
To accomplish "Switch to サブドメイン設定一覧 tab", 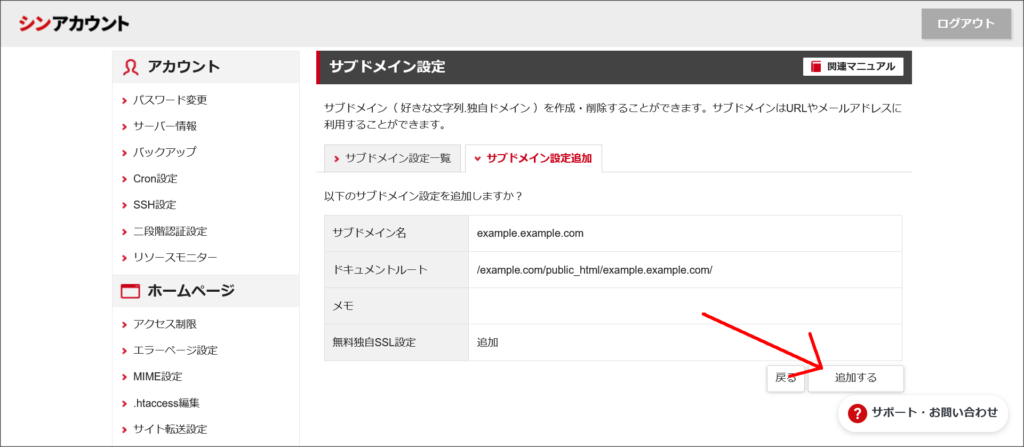I will coord(391,158).
